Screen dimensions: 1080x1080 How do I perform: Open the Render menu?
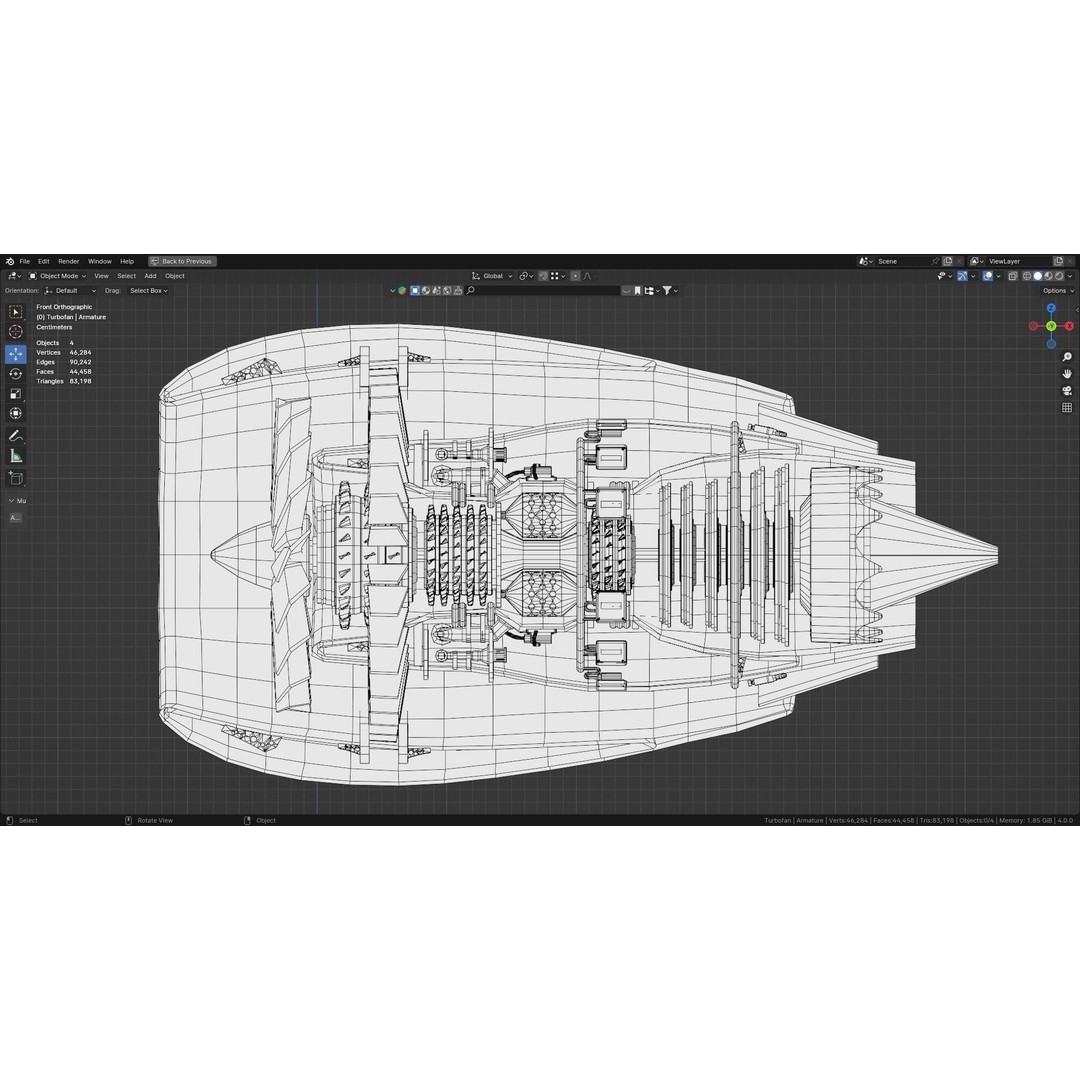[68, 261]
